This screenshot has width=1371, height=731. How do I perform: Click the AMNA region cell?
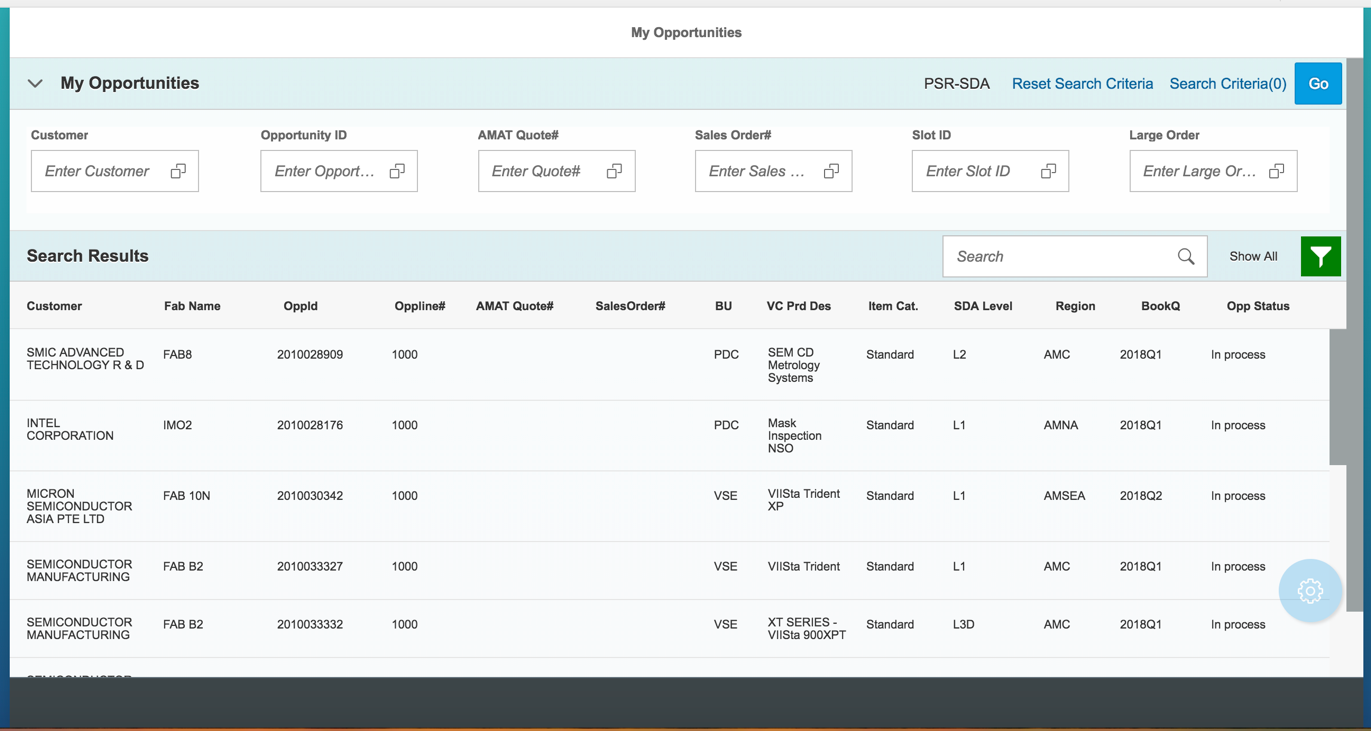tap(1061, 425)
